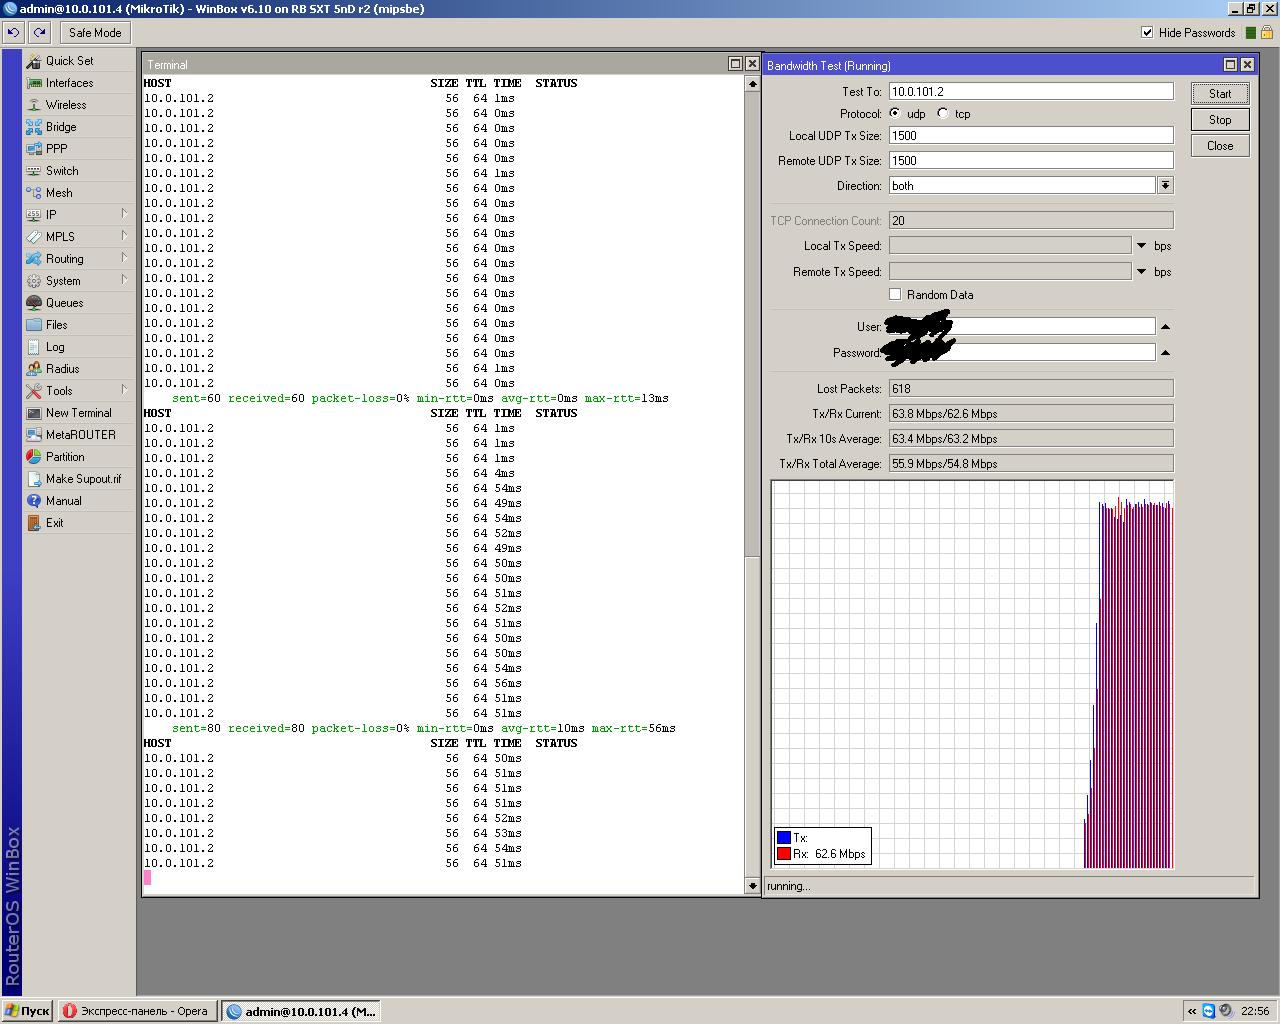This screenshot has height=1024, width=1280.
Task: Expand the IP submenu
Action: [124, 214]
